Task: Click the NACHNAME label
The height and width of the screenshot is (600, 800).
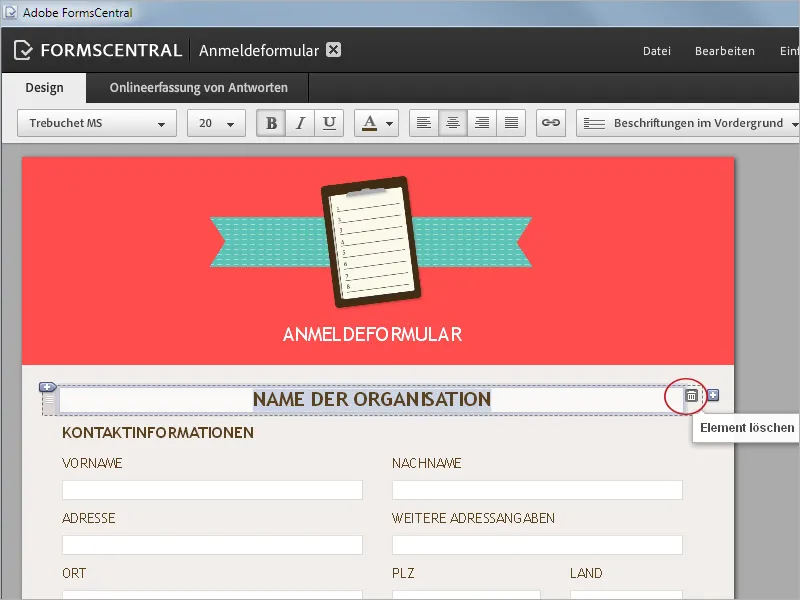Action: (427, 463)
